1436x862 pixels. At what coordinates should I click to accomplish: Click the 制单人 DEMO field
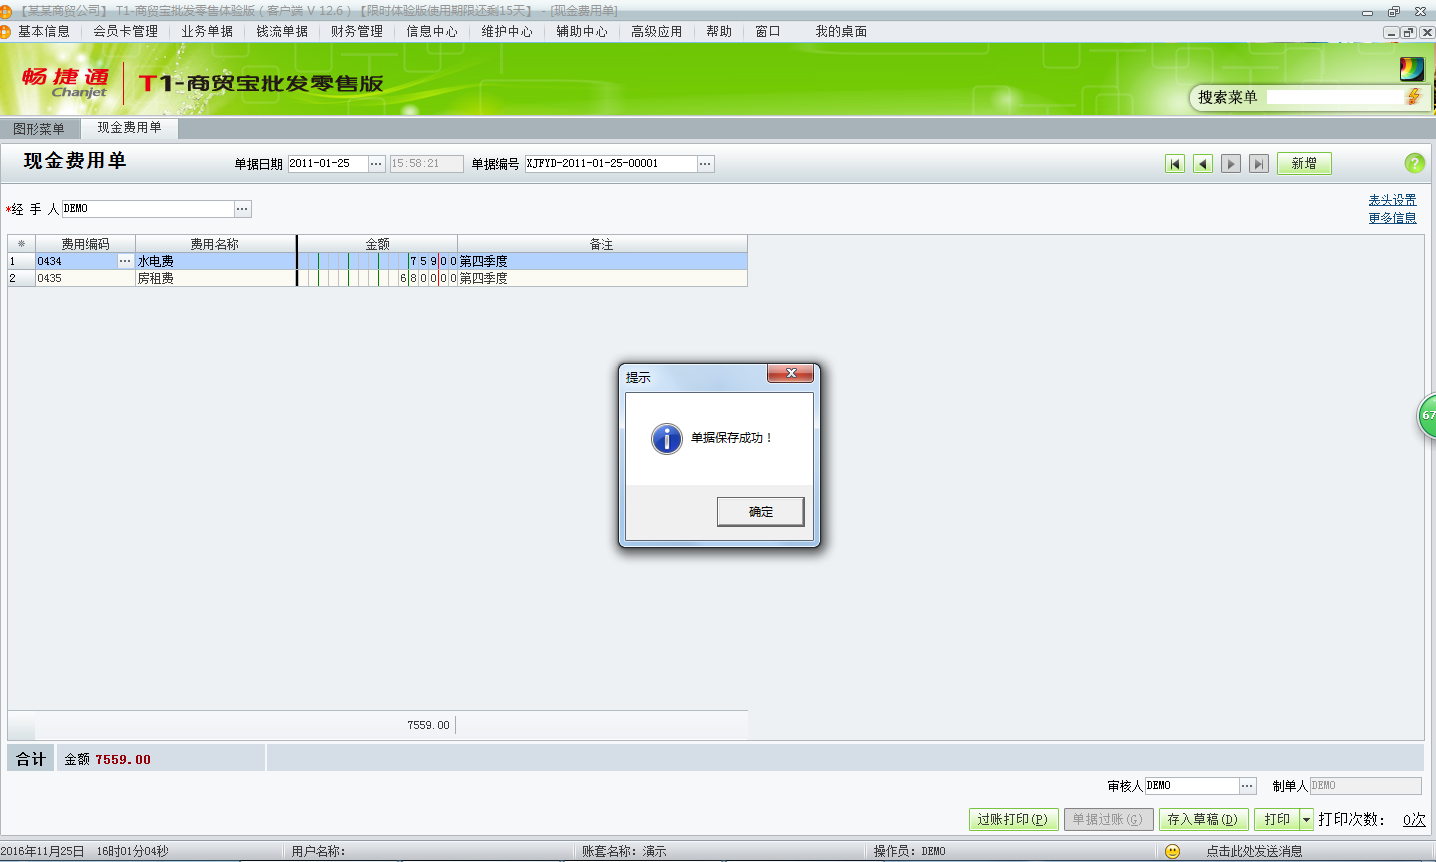[1365, 786]
